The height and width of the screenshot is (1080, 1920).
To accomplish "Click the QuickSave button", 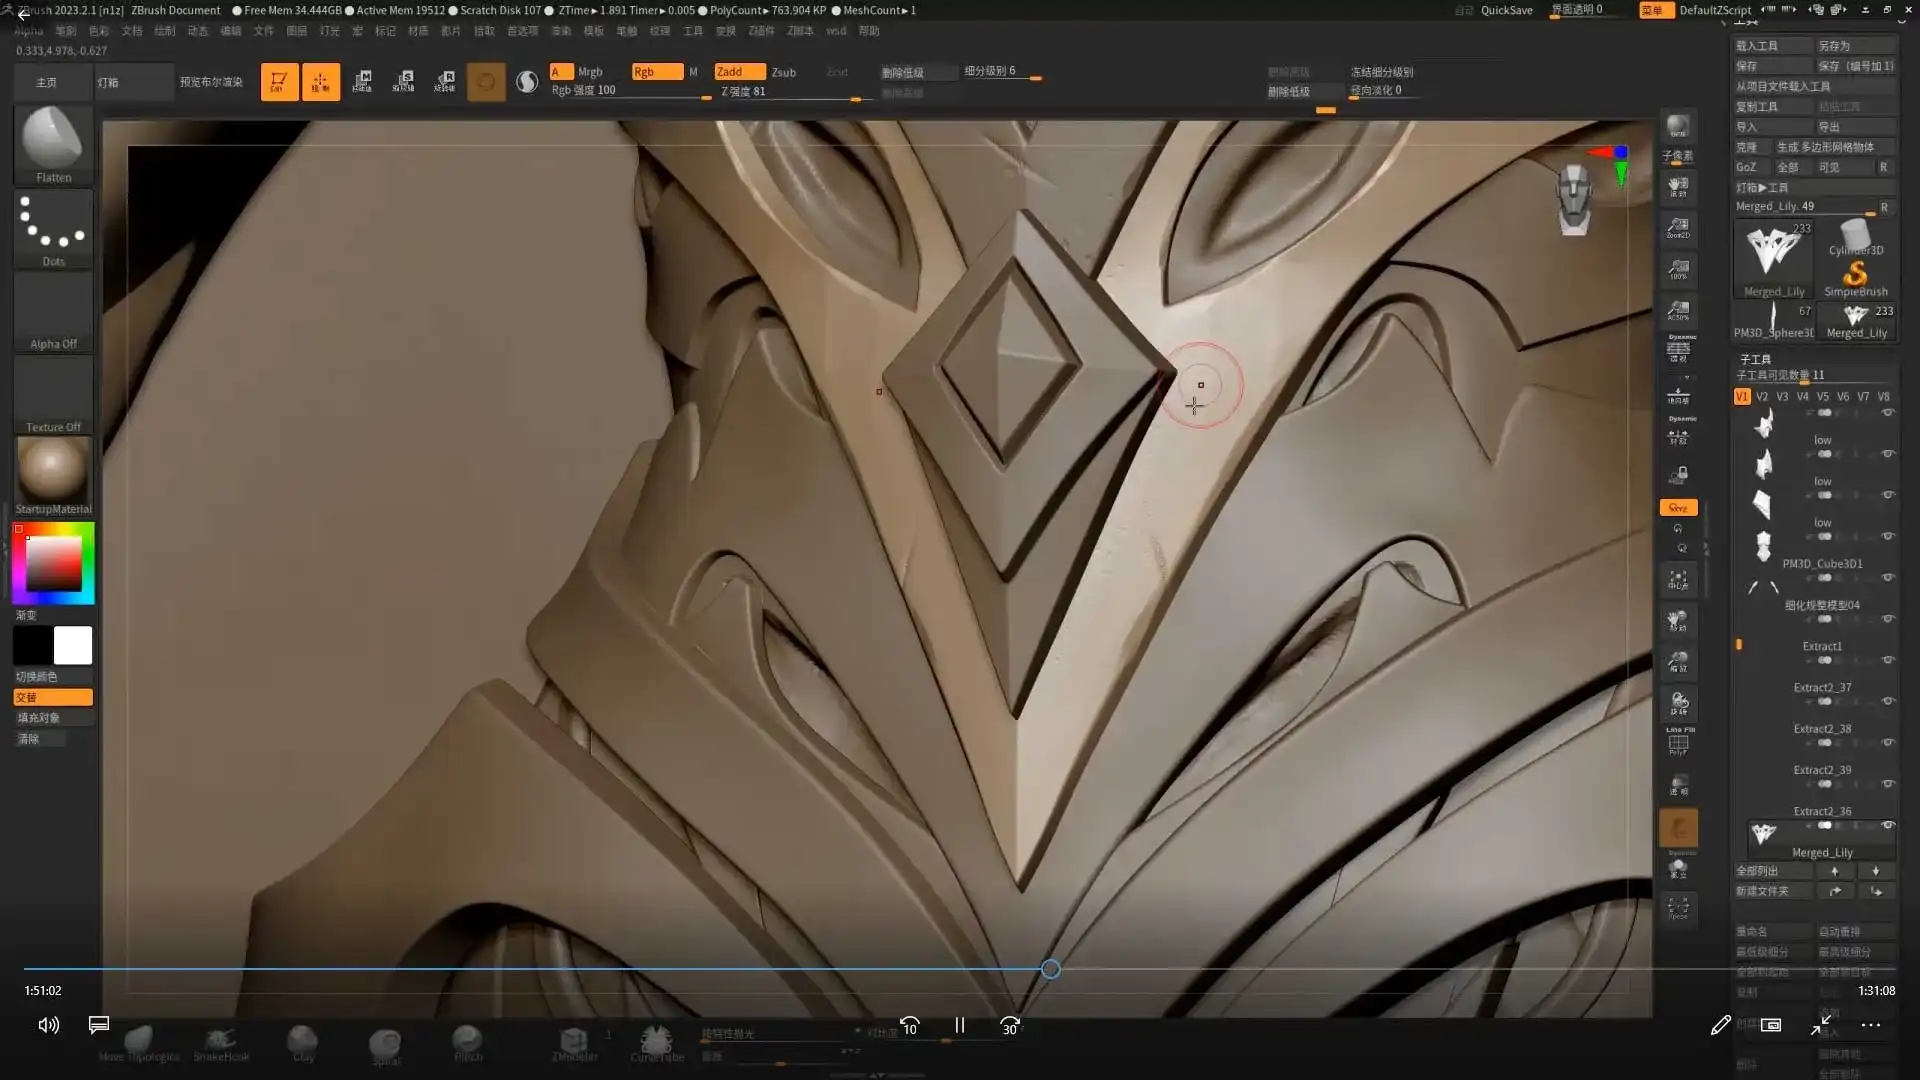I will (1506, 10).
